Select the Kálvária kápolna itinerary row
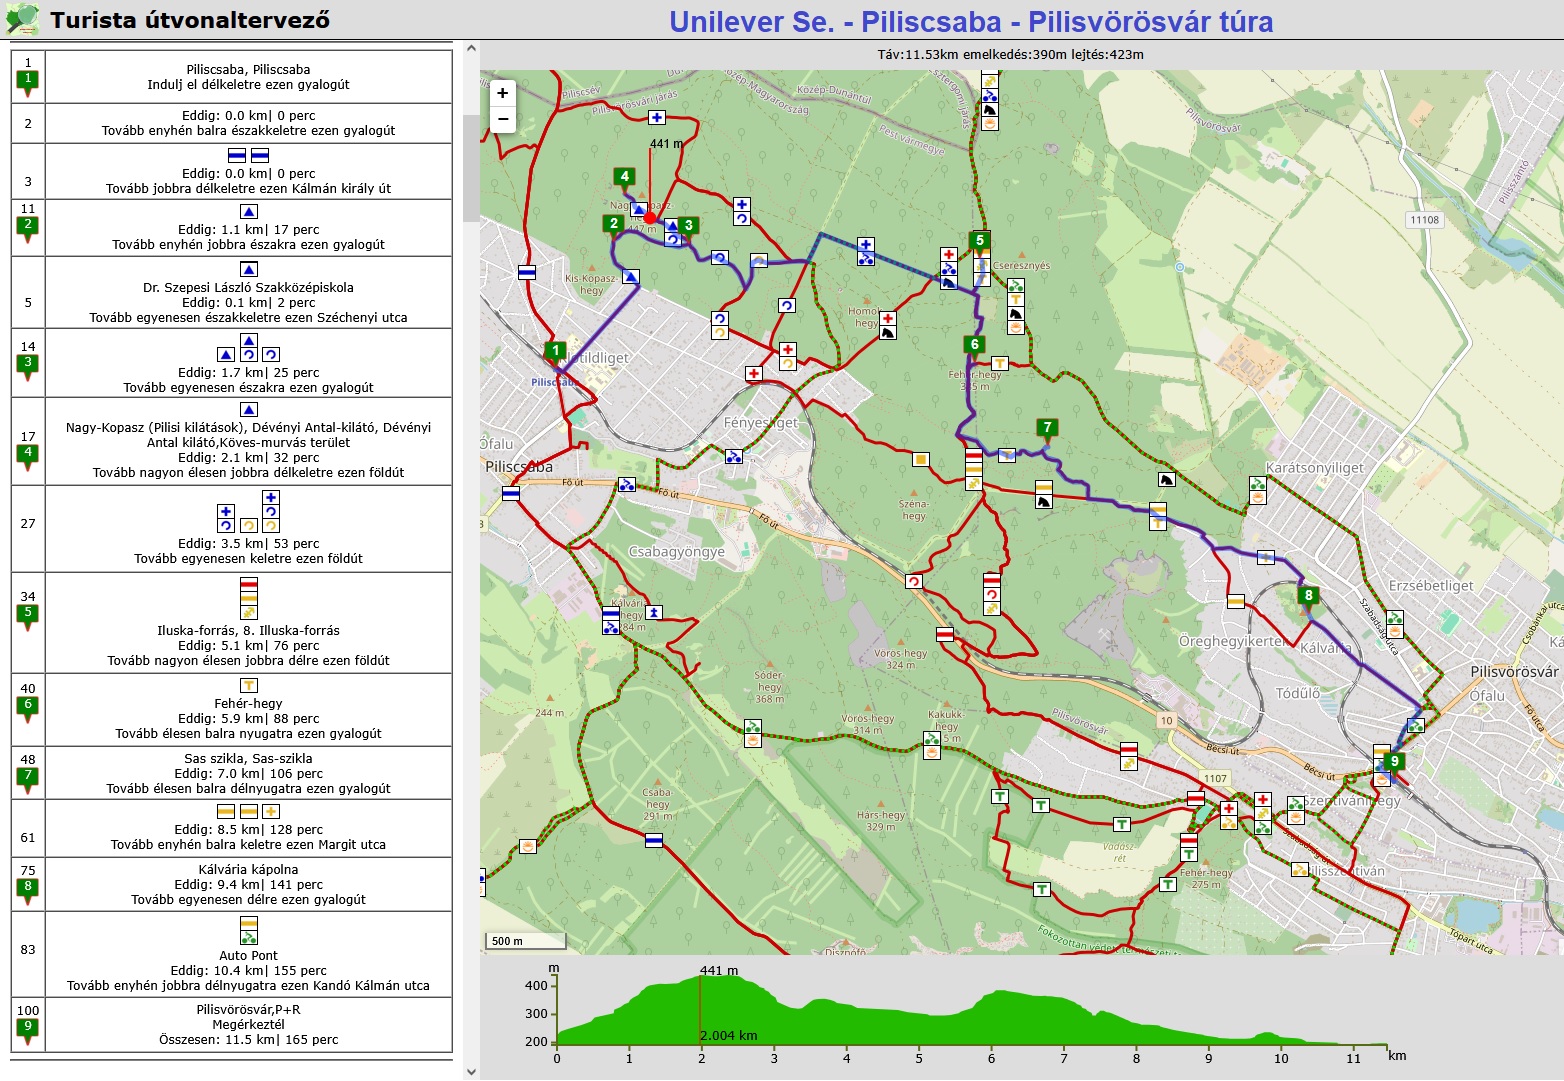1564x1081 pixels. 248,884
